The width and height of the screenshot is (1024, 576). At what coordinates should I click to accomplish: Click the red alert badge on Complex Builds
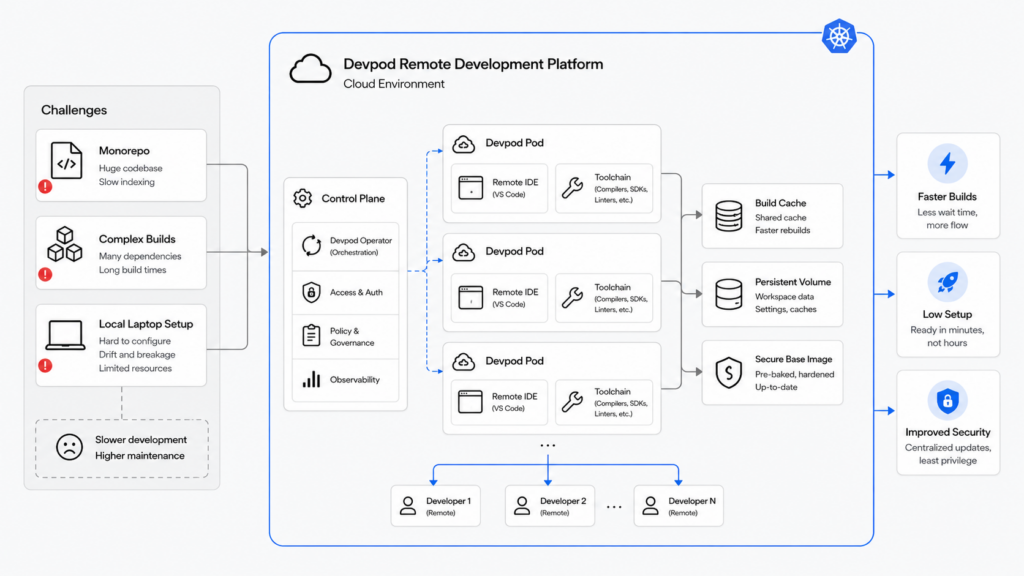45,274
